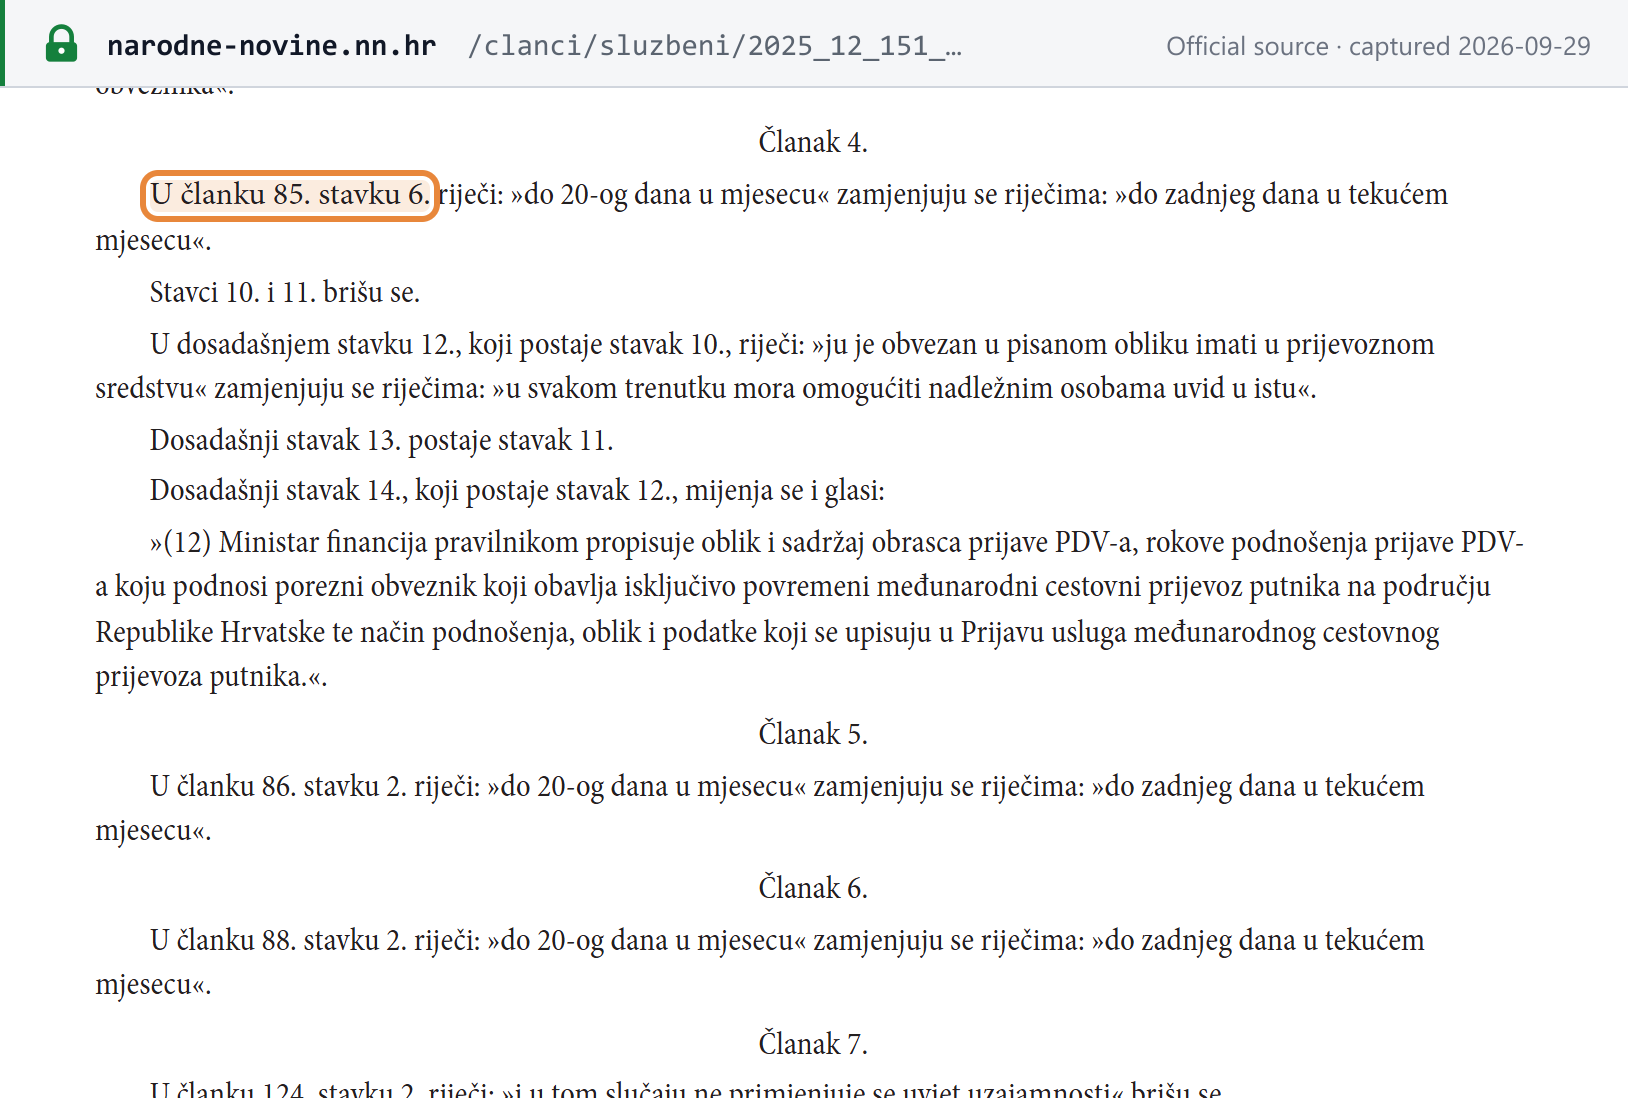Click the narodne-novine.nn.hr domain name

271,46
